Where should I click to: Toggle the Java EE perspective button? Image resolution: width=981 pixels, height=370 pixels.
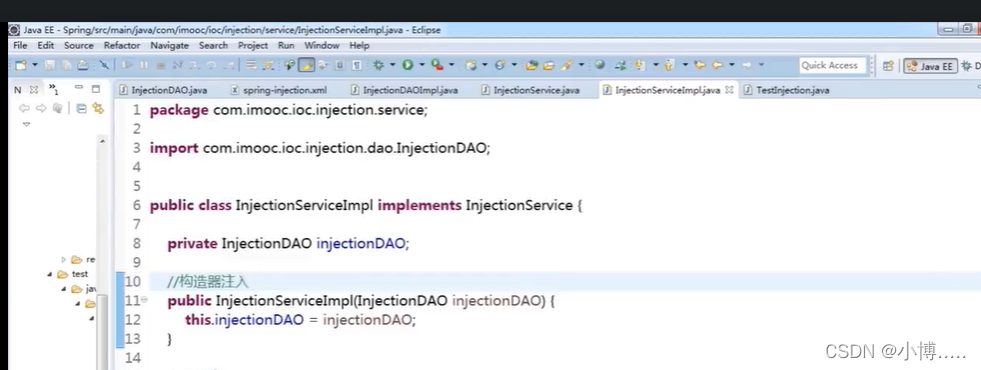tap(930, 65)
